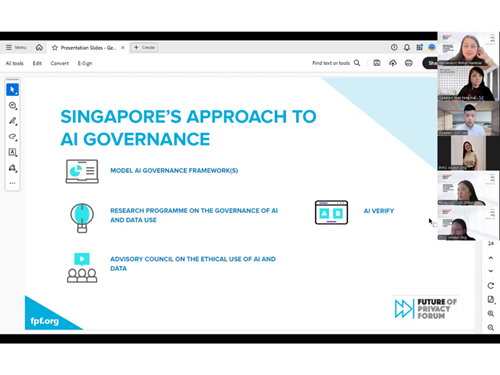The height and width of the screenshot is (375, 500).
Task: Go to Acrobat Home icon
Action: [x=39, y=48]
